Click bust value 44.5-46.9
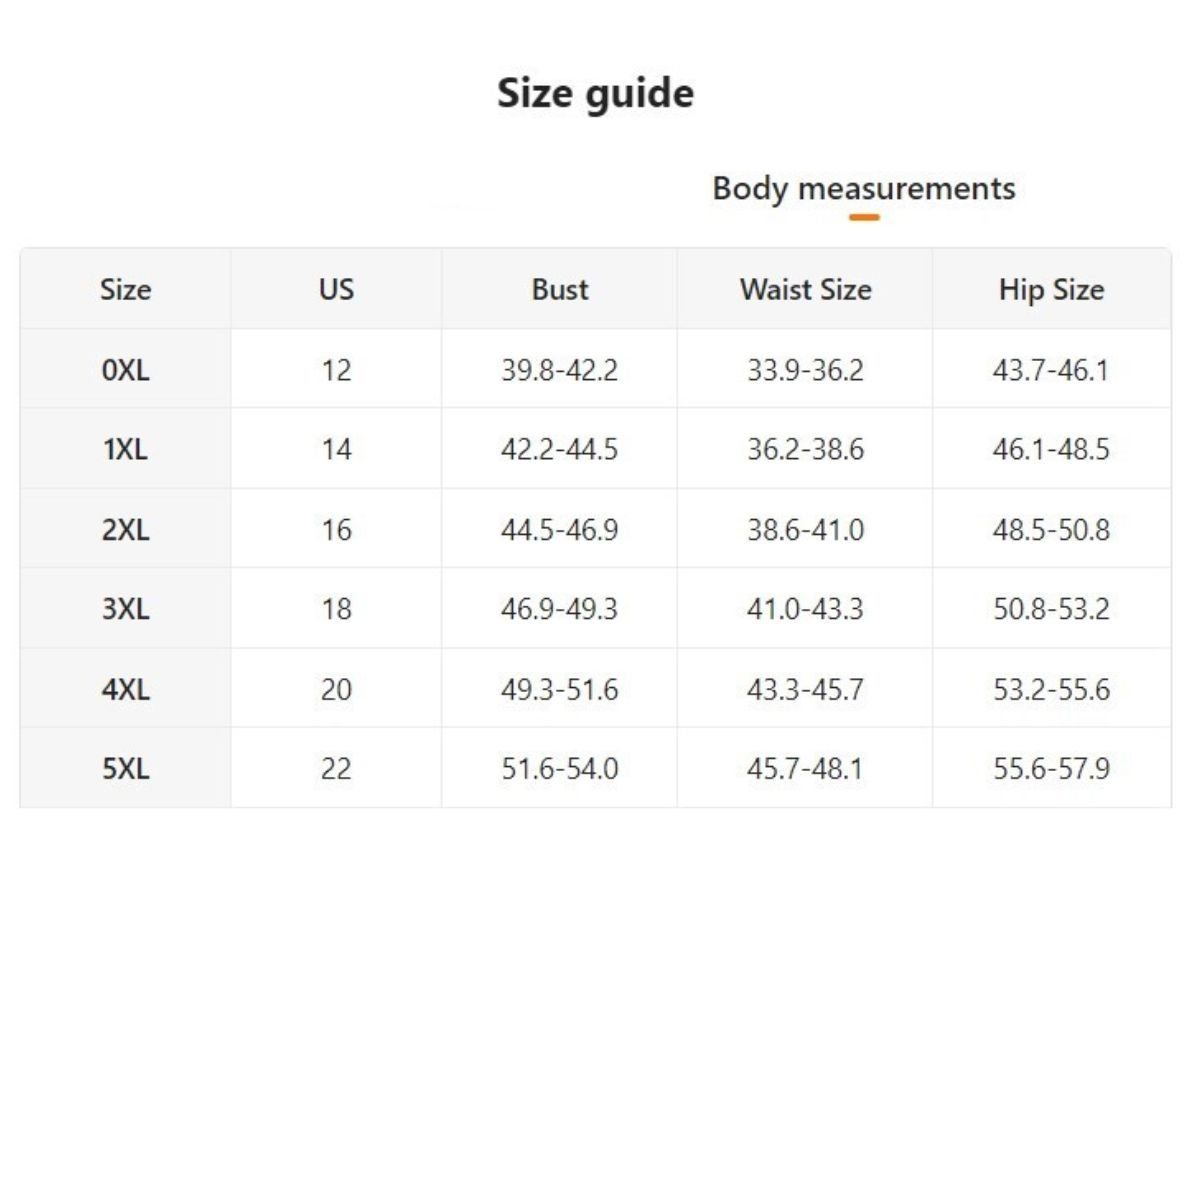Screen dimensions: 1200x1200 tap(559, 530)
